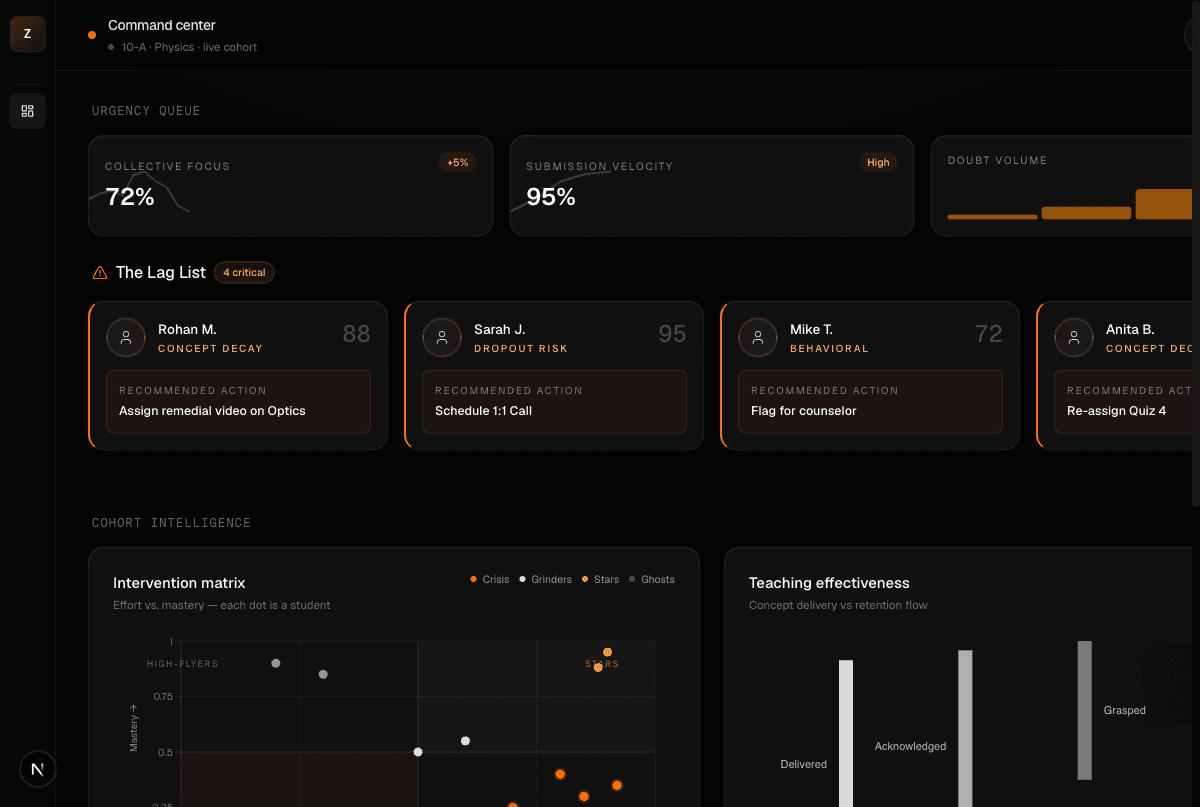This screenshot has width=1200, height=807.
Task: Click the High badge on Submission Velocity
Action: (878, 162)
